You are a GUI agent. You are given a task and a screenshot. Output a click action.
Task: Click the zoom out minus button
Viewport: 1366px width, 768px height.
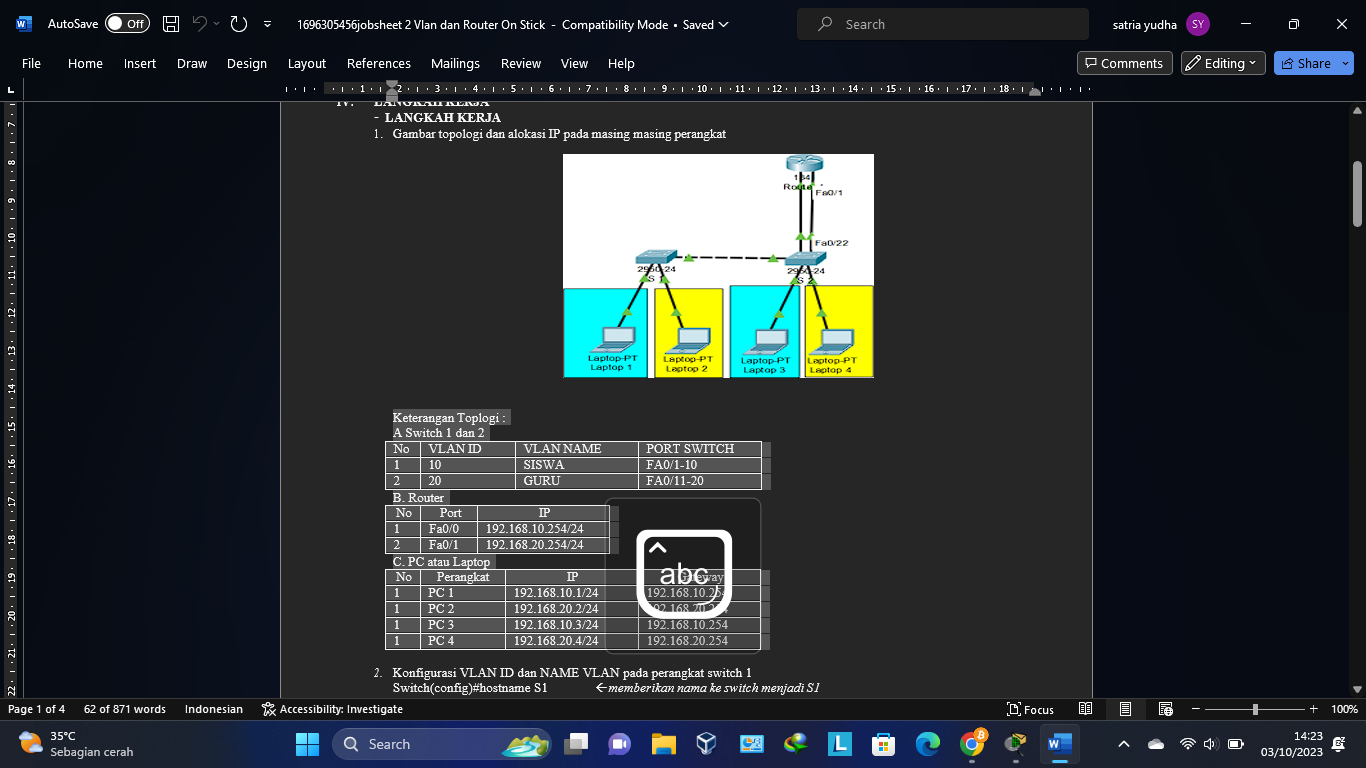coord(1194,709)
